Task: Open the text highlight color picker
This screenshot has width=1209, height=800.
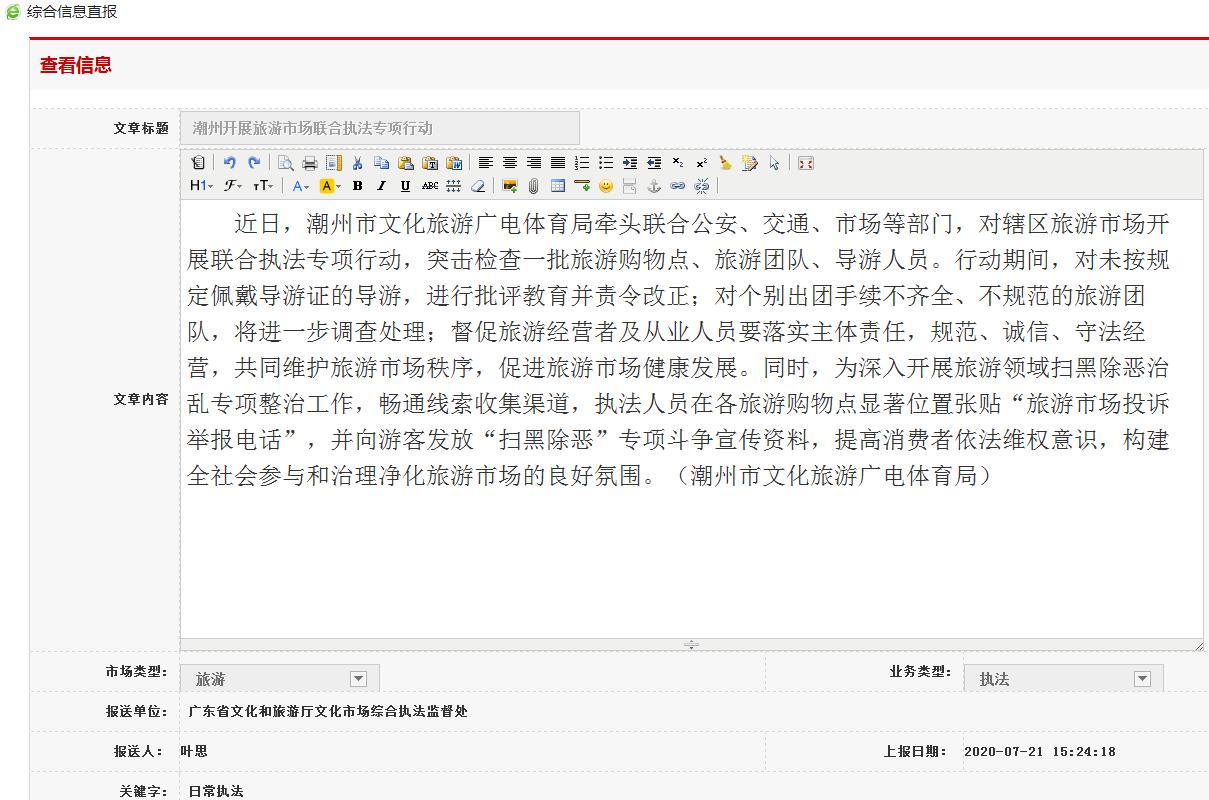Action: 330,186
